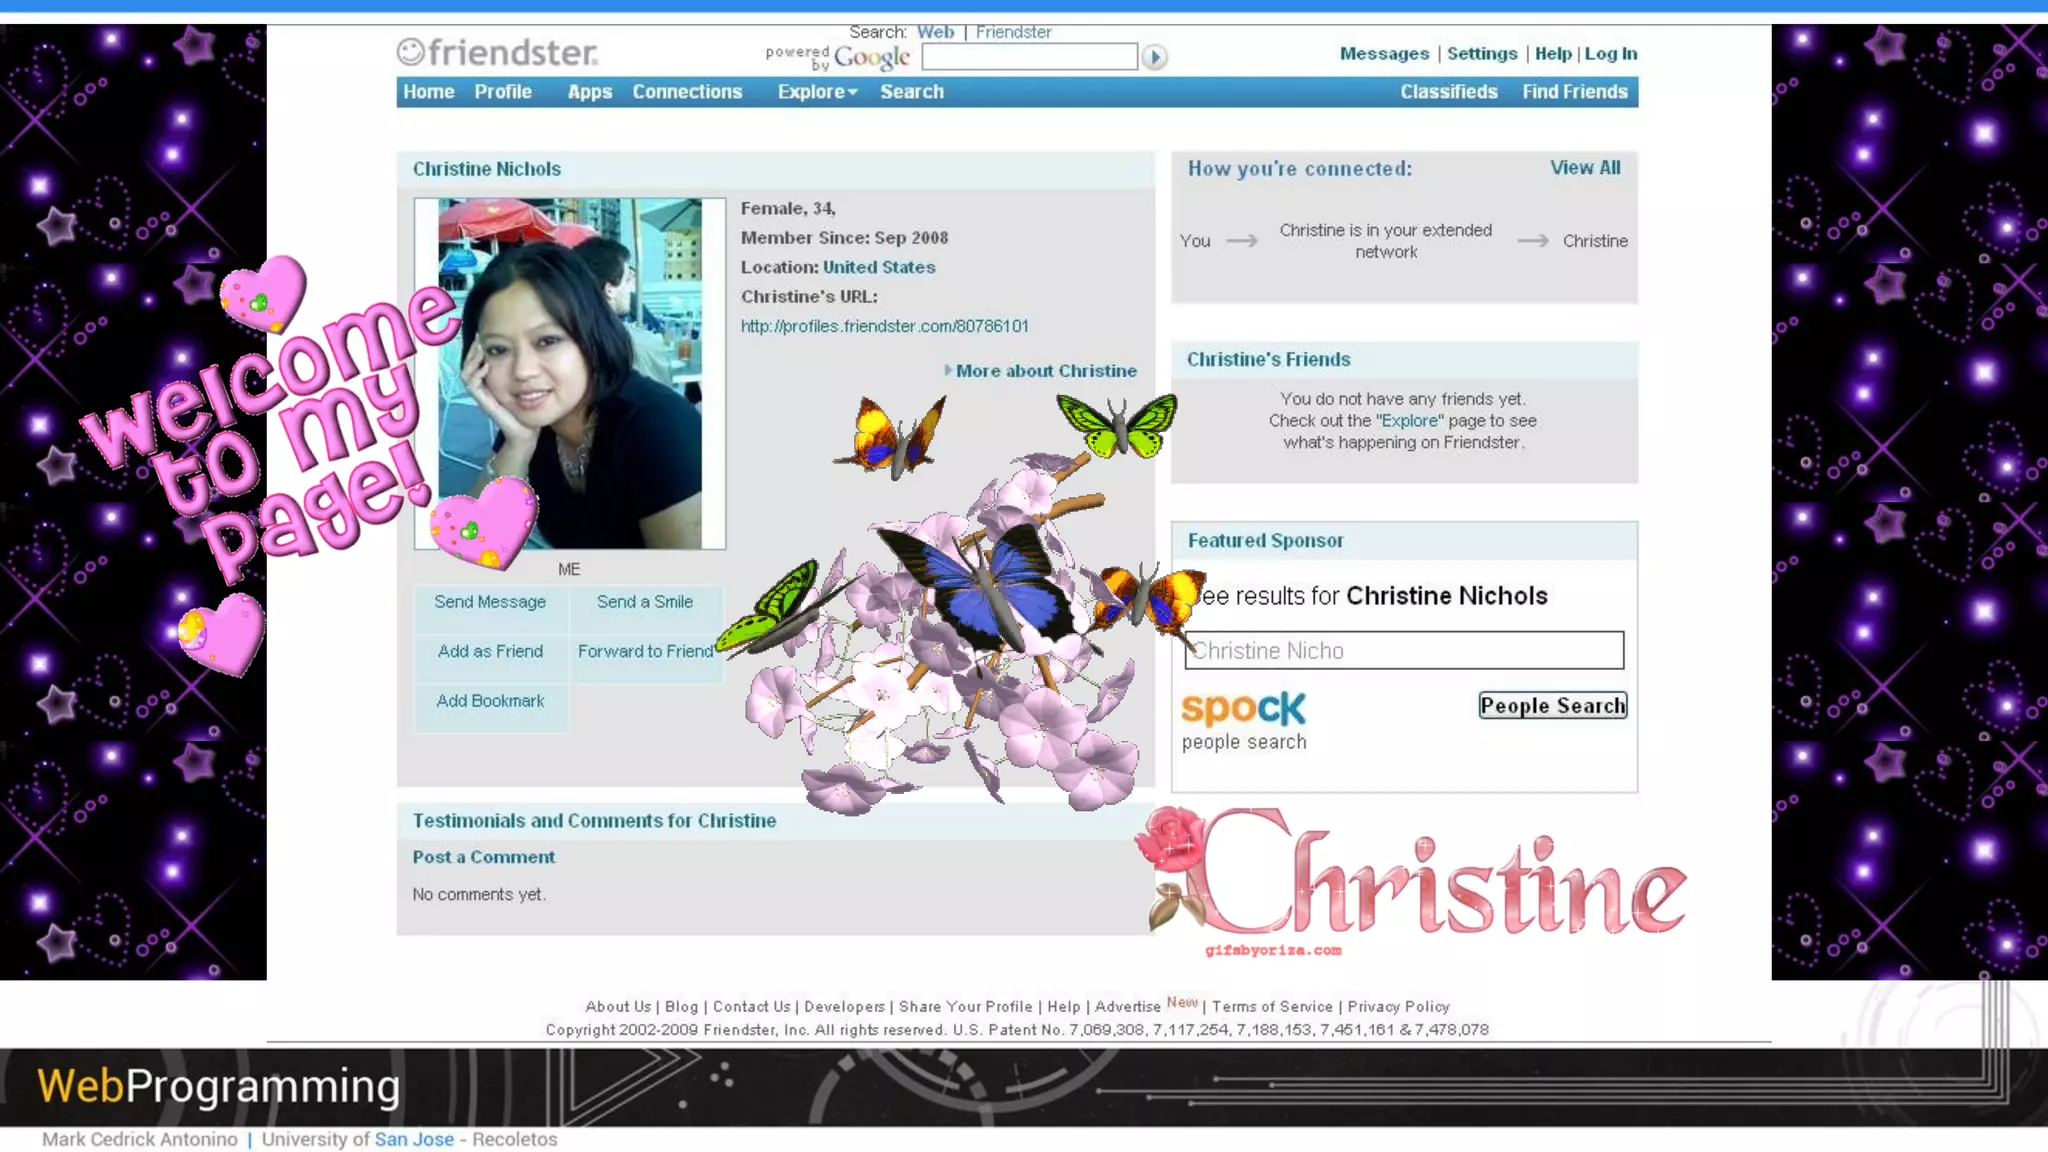
Task: Click the green butterfly at top right
Action: click(x=1117, y=426)
